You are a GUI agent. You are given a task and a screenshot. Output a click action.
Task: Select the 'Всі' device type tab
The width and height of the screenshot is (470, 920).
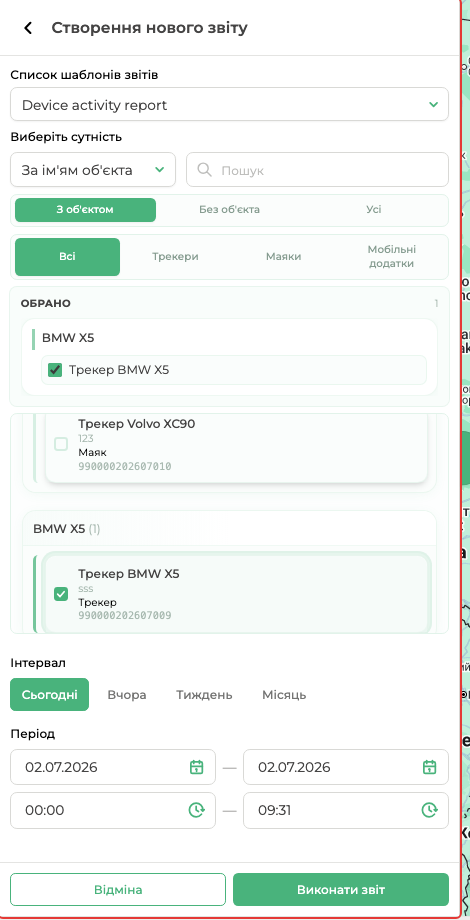(x=67, y=257)
